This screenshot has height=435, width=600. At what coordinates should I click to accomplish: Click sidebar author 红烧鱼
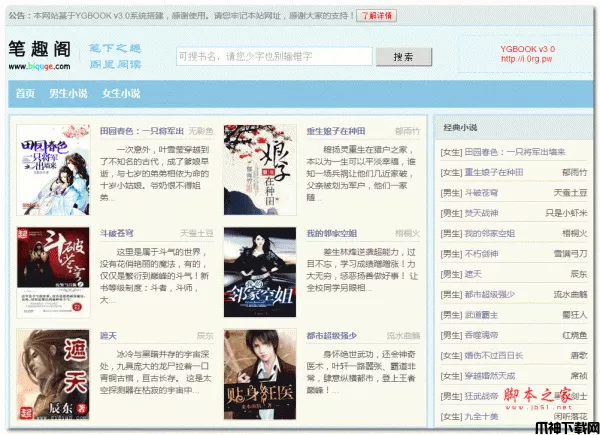tap(575, 335)
